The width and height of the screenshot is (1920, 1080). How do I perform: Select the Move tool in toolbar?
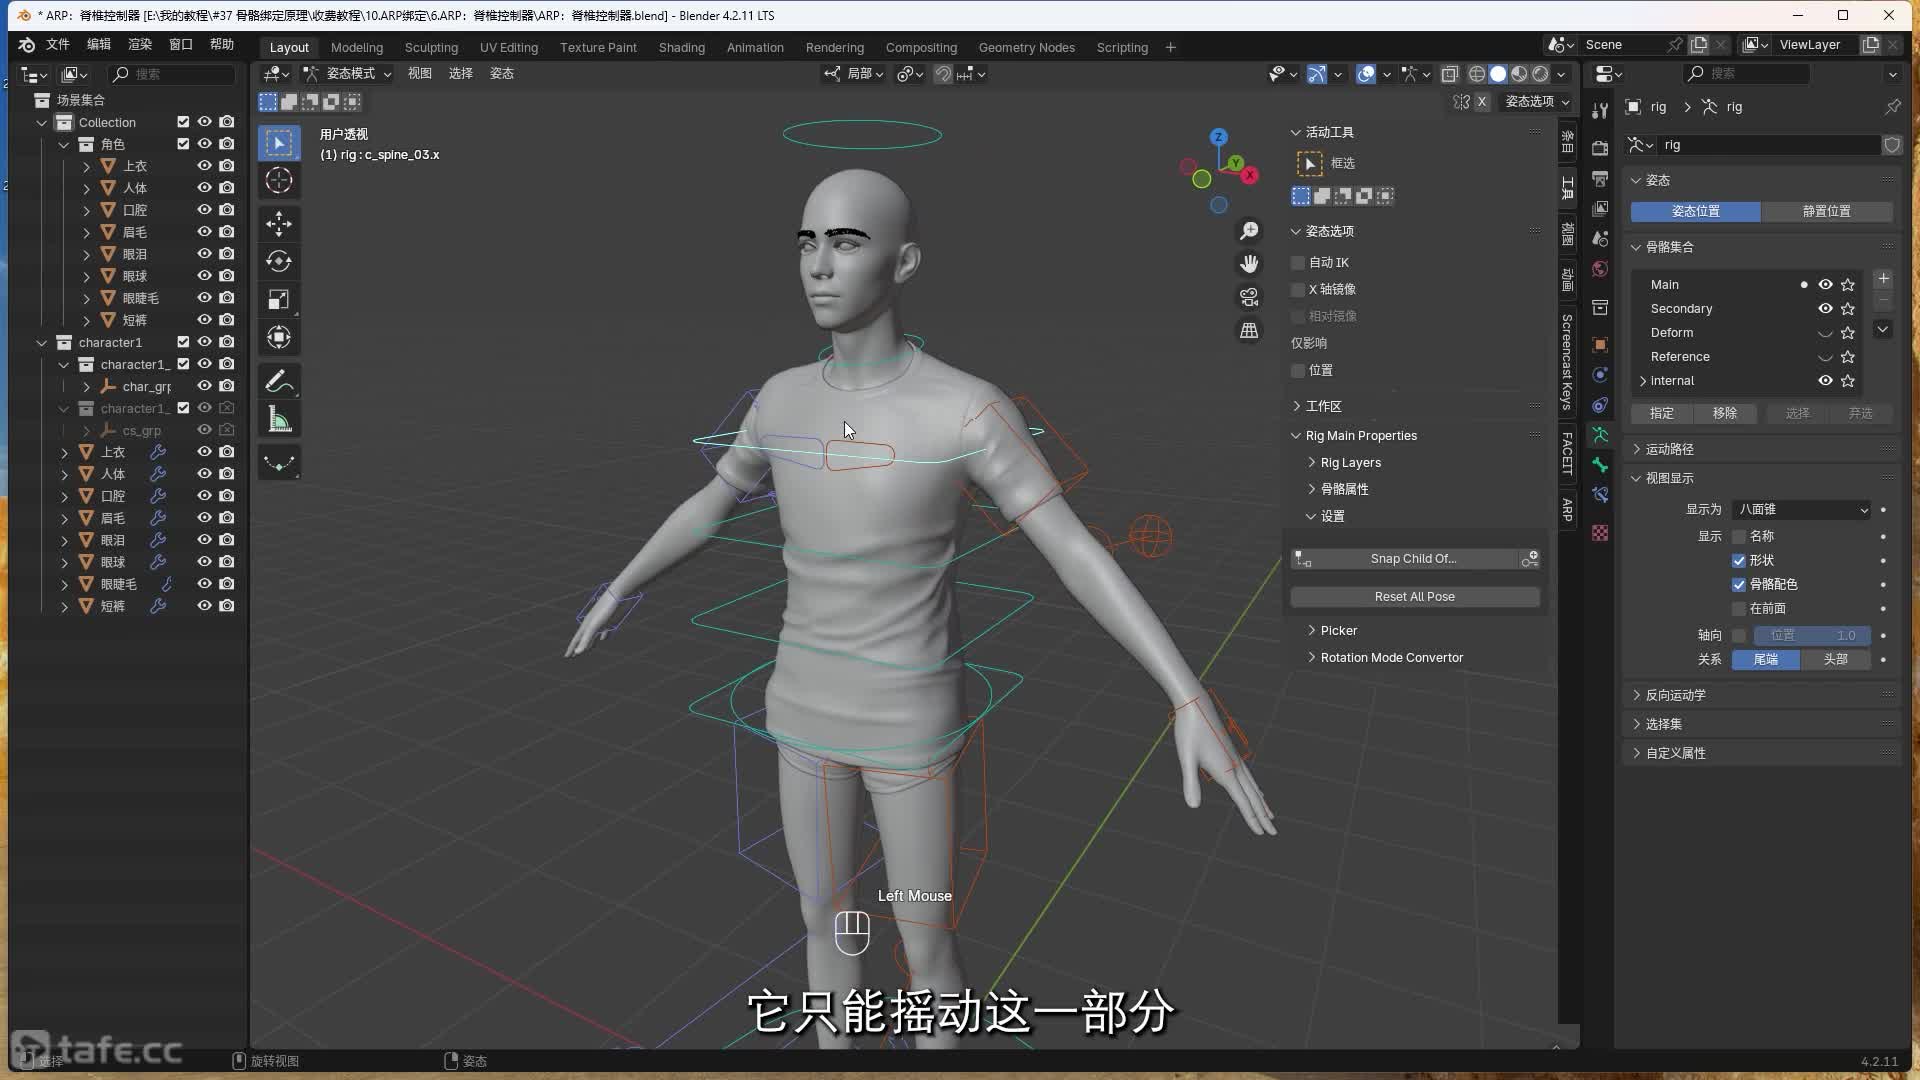point(279,222)
